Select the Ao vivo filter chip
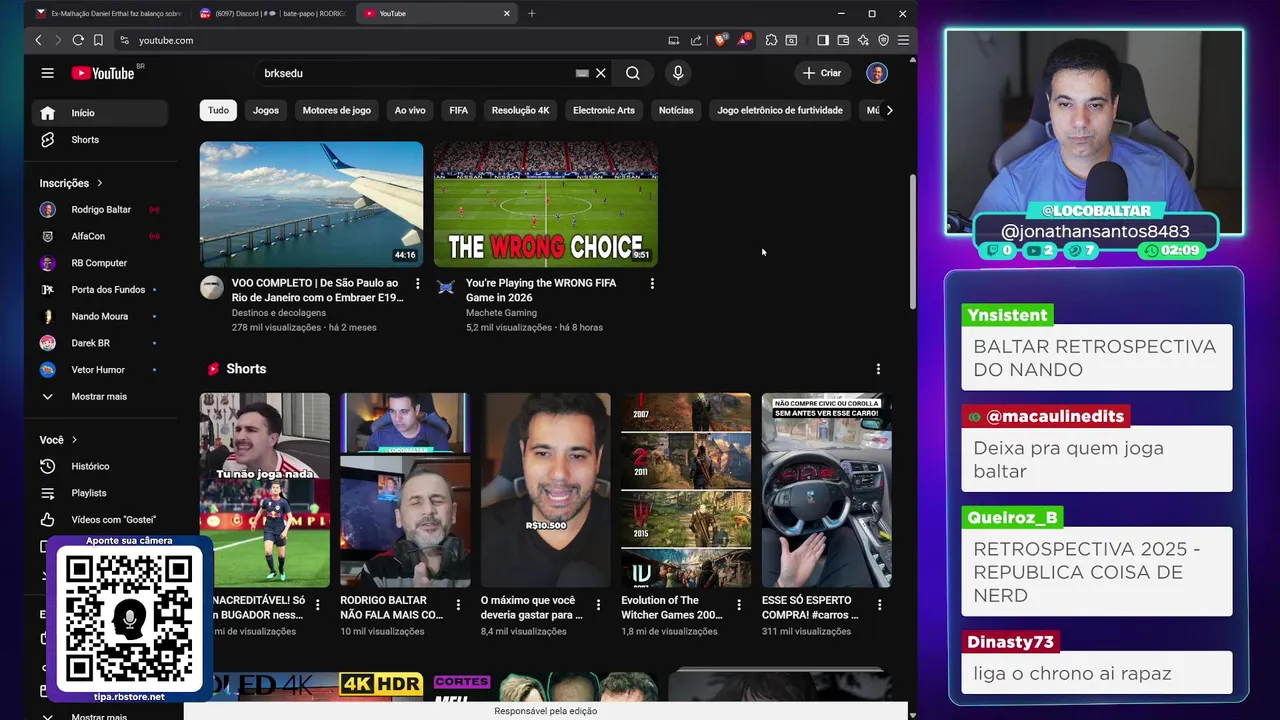Image resolution: width=1280 pixels, height=720 pixels. click(410, 110)
